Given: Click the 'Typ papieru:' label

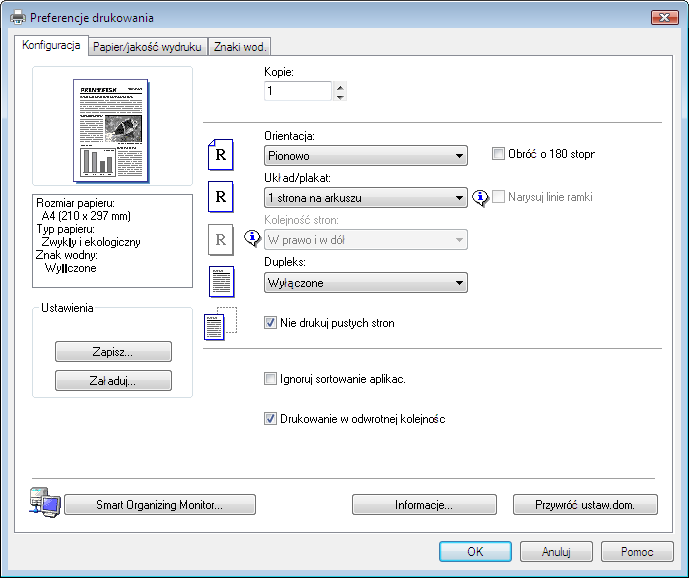Looking at the screenshot, I should click(x=65, y=229).
